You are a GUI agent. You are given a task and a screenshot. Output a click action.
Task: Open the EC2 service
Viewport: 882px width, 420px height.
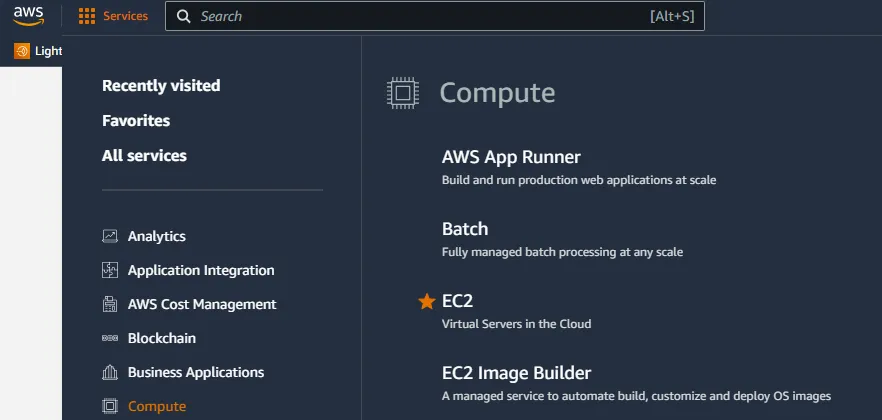[x=457, y=301]
